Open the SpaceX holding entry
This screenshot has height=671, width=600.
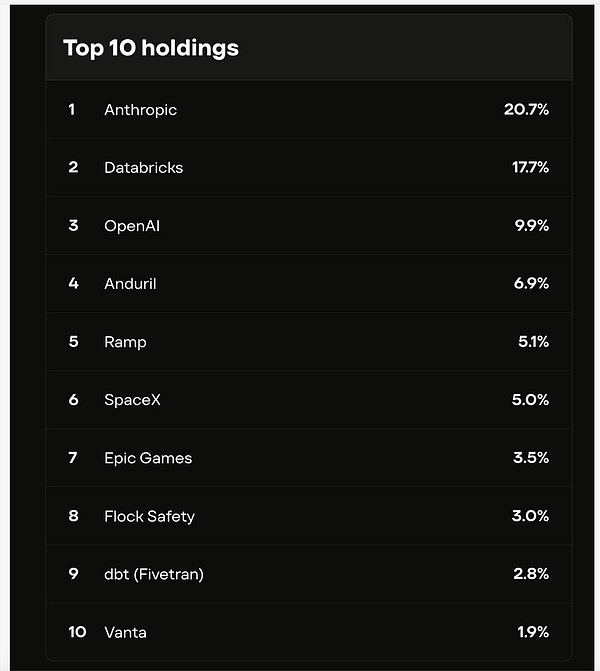pyautogui.click(x=132, y=400)
